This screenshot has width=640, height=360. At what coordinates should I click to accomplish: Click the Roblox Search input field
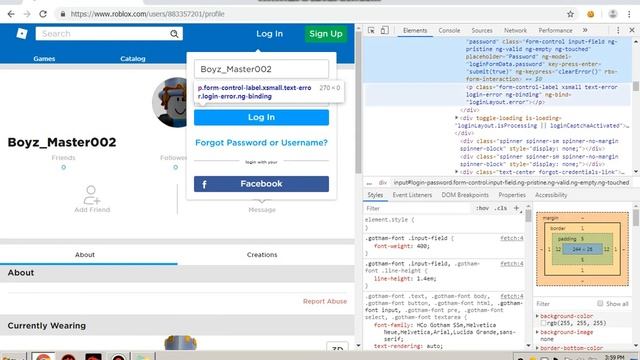point(109,34)
